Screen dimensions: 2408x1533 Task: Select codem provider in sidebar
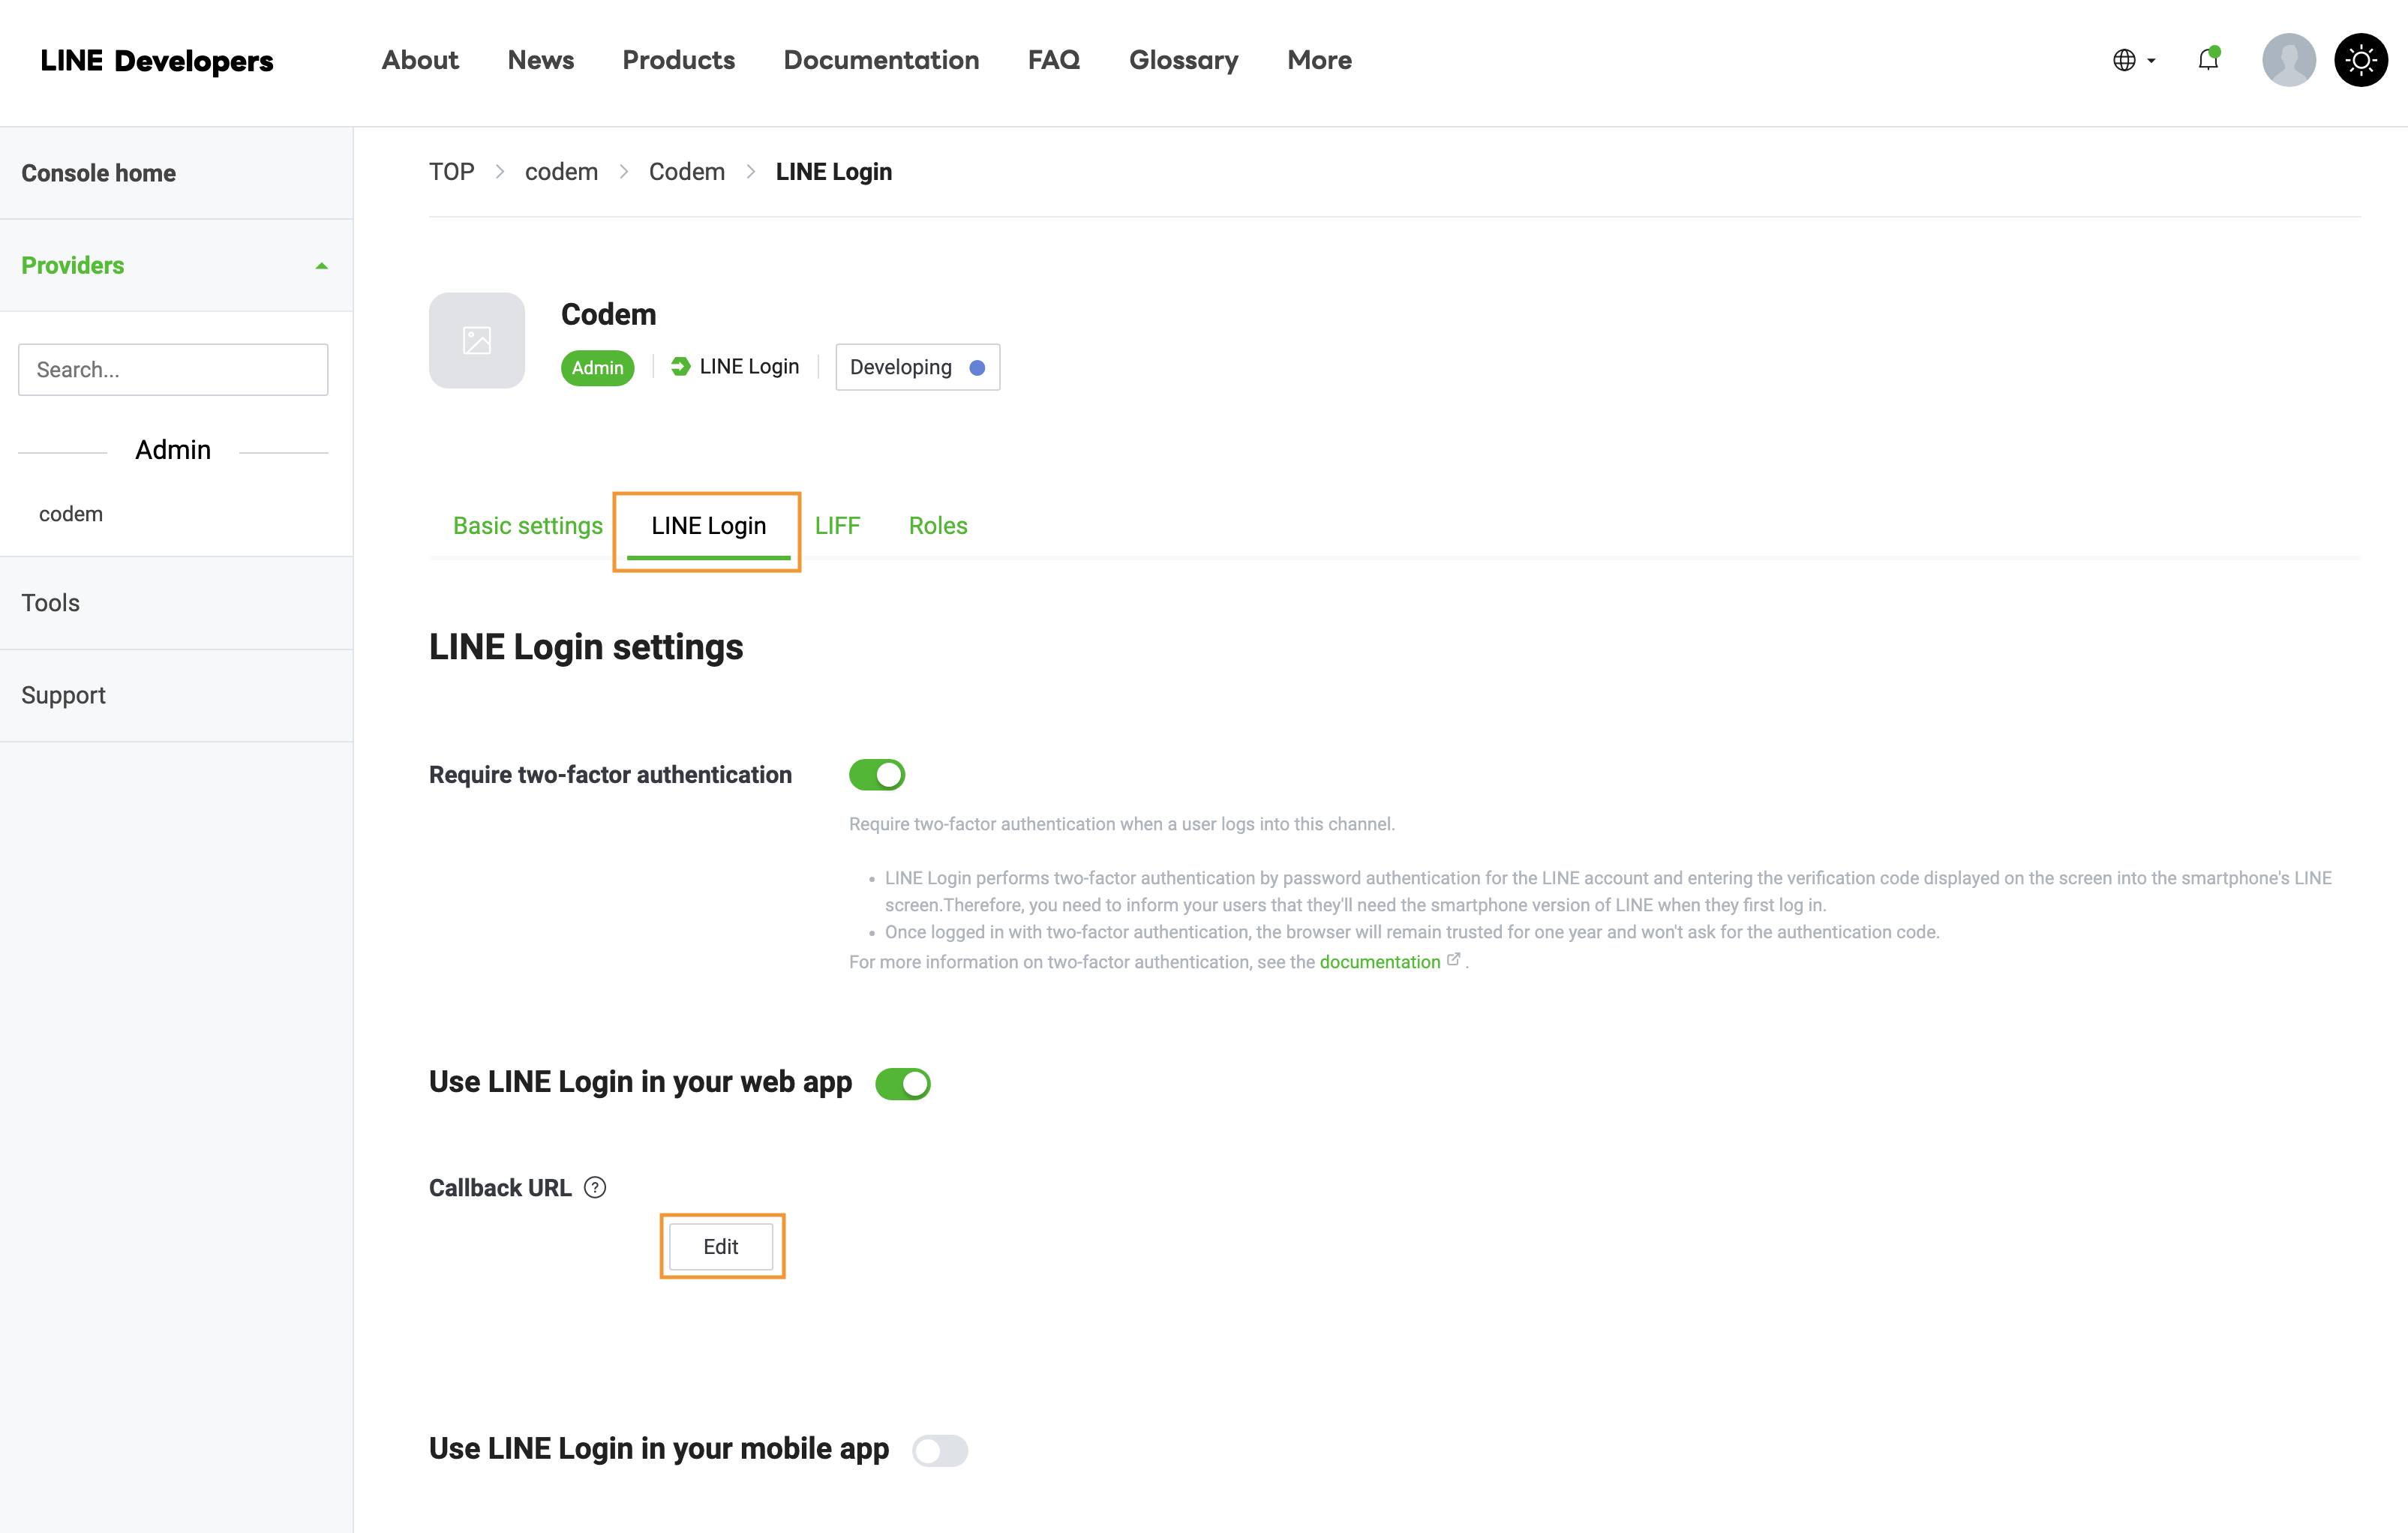pyautogui.click(x=70, y=514)
